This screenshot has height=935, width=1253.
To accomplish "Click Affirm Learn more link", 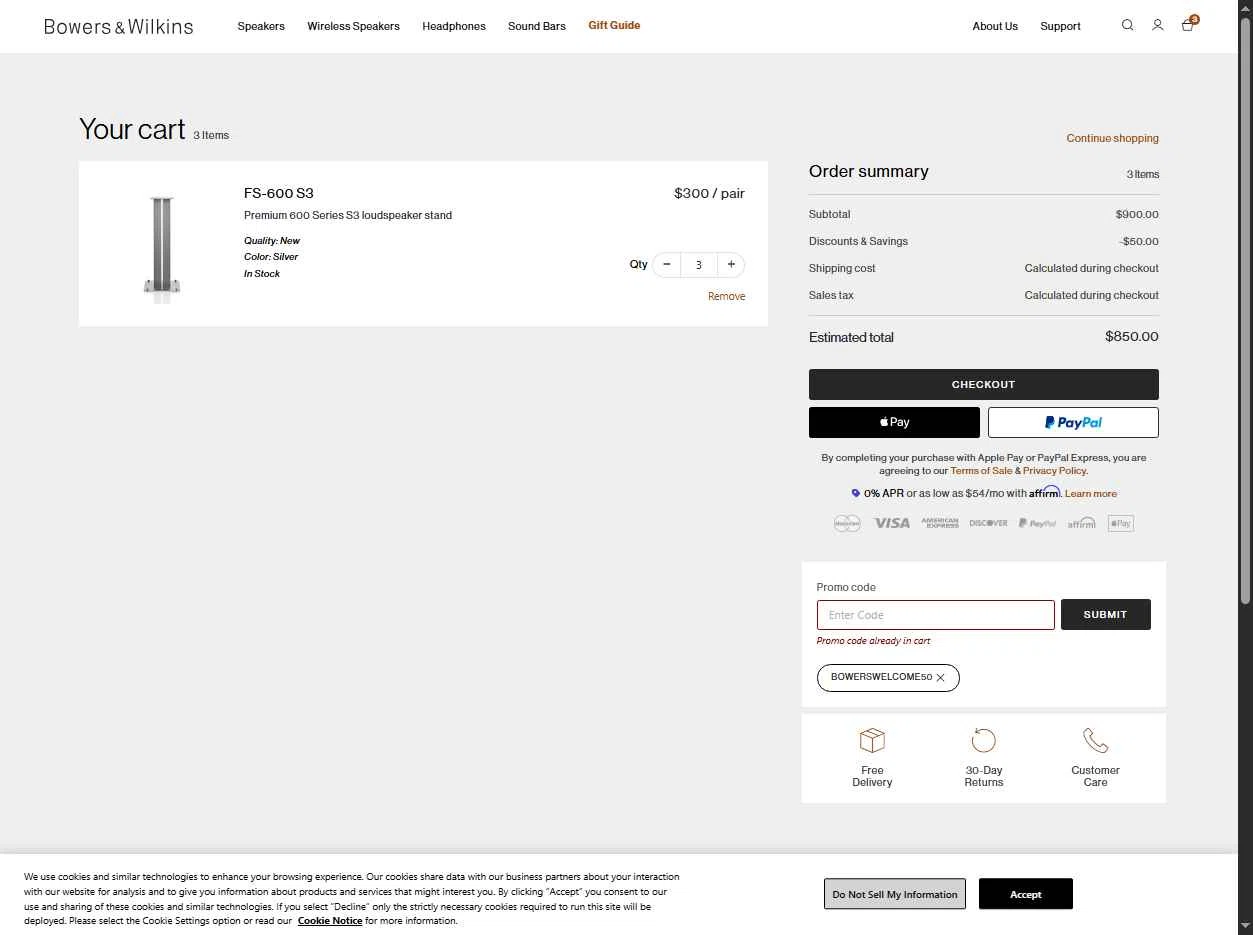I will tap(1091, 494).
